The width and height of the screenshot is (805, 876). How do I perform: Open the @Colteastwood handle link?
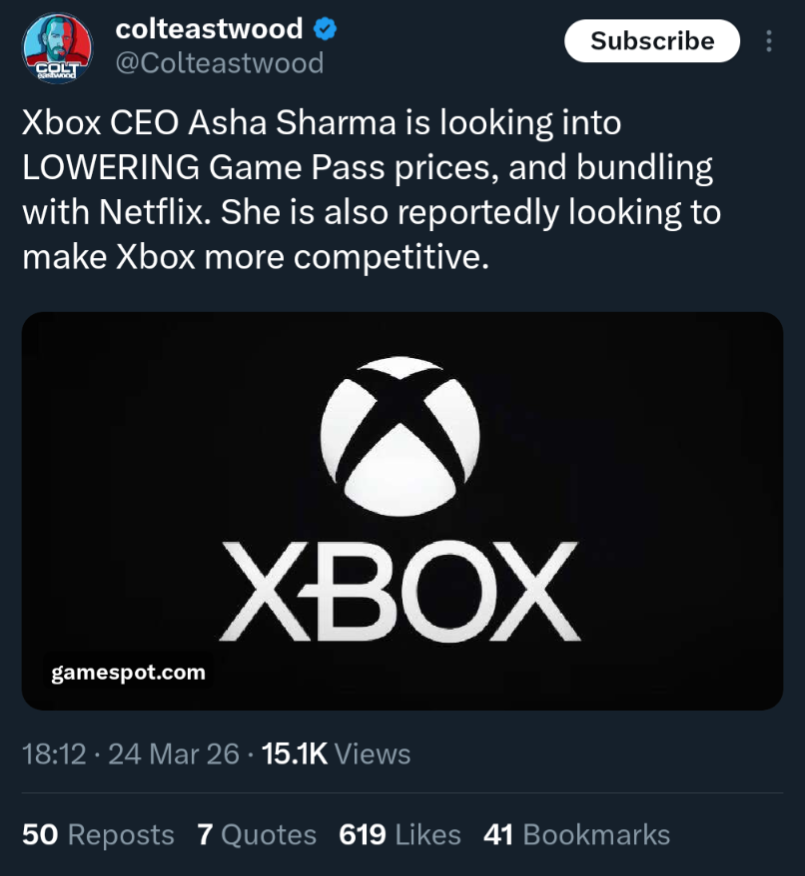pos(220,63)
